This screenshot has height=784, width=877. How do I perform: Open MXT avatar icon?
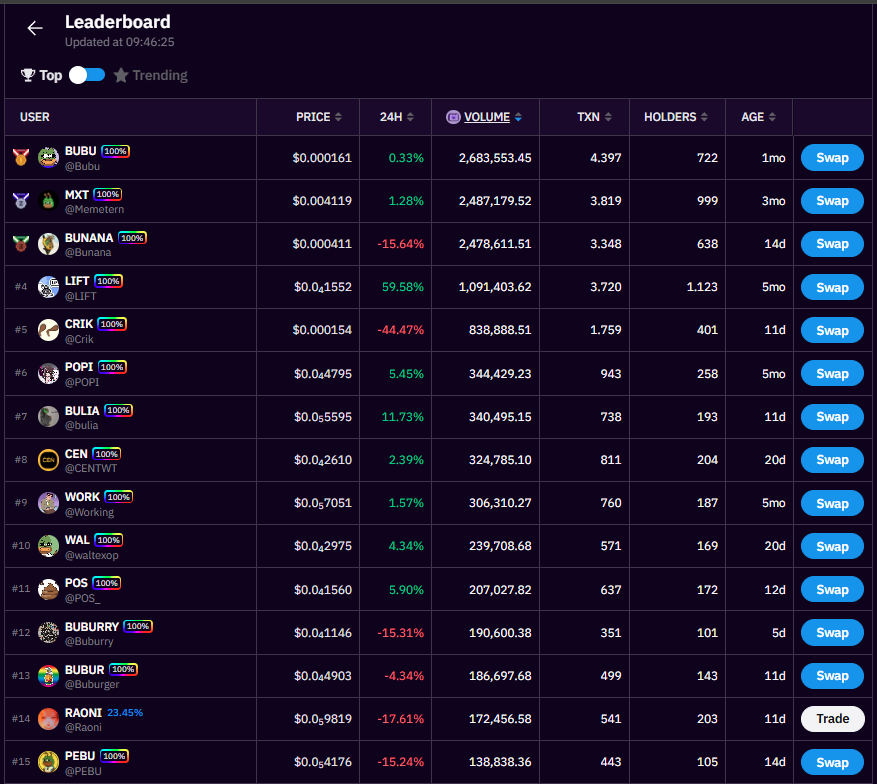48,201
